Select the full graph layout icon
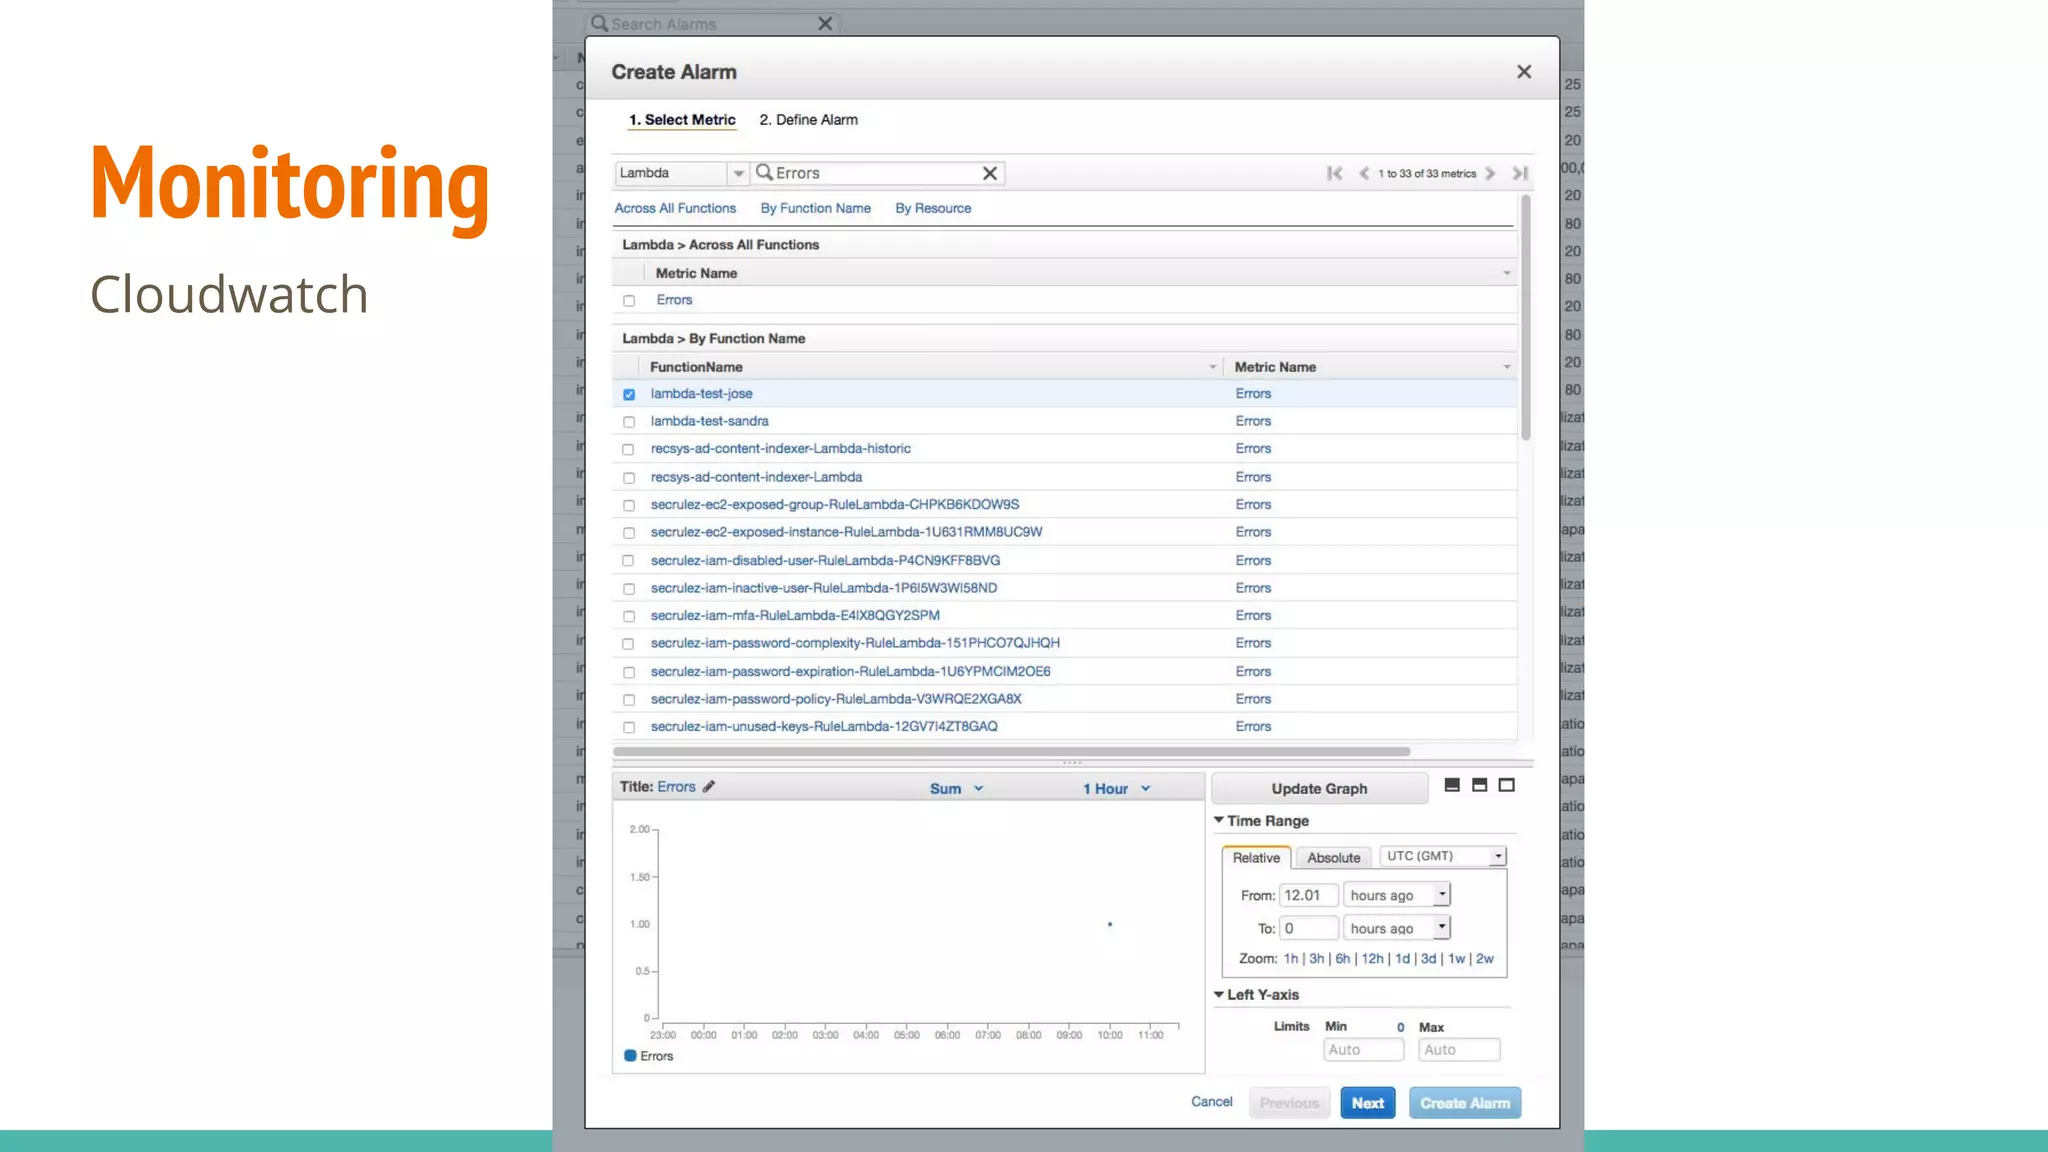 coord(1506,785)
